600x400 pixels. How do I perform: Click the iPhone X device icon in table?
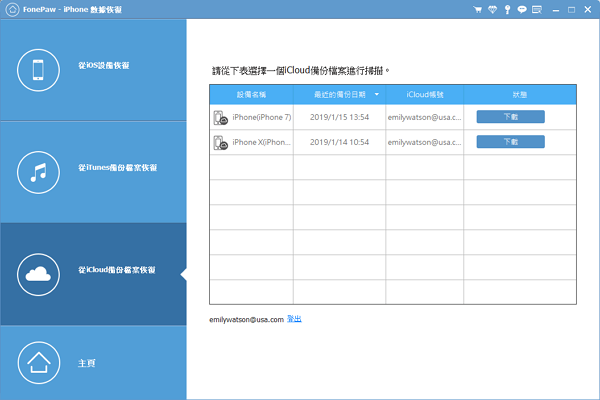pos(220,143)
